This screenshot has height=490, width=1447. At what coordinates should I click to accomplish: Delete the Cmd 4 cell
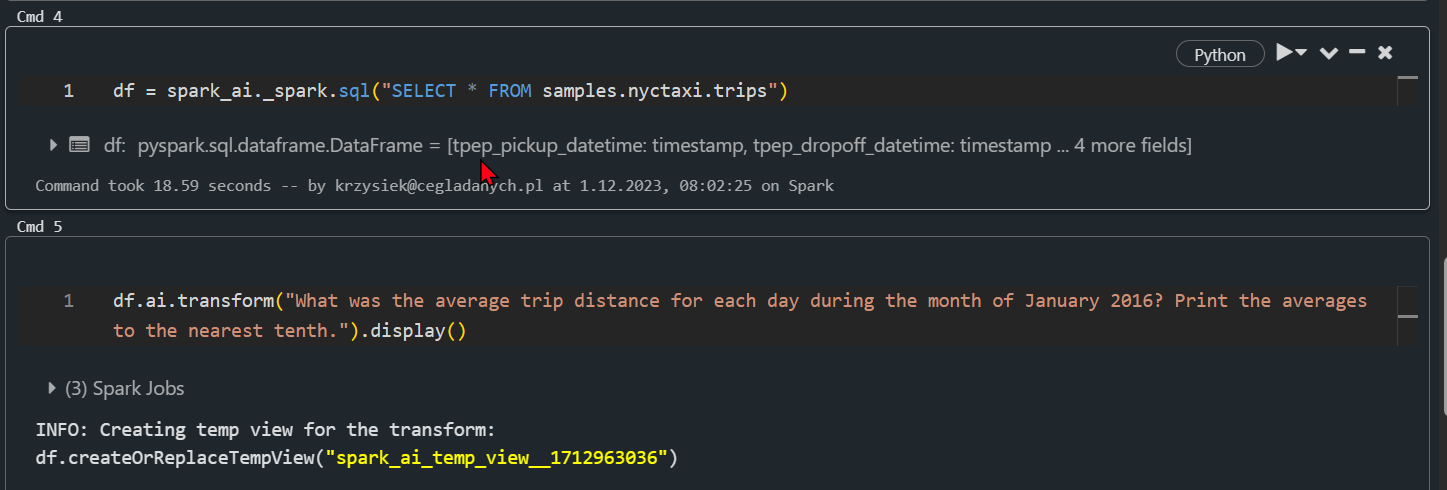tap(1385, 53)
